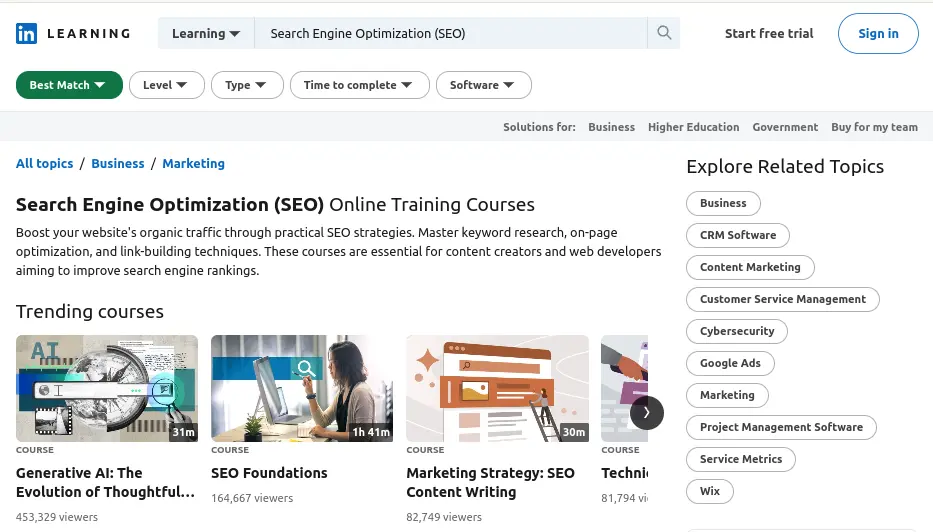Open the Best Match sort dropdown
Viewport: 933px width, 532px height.
point(69,85)
